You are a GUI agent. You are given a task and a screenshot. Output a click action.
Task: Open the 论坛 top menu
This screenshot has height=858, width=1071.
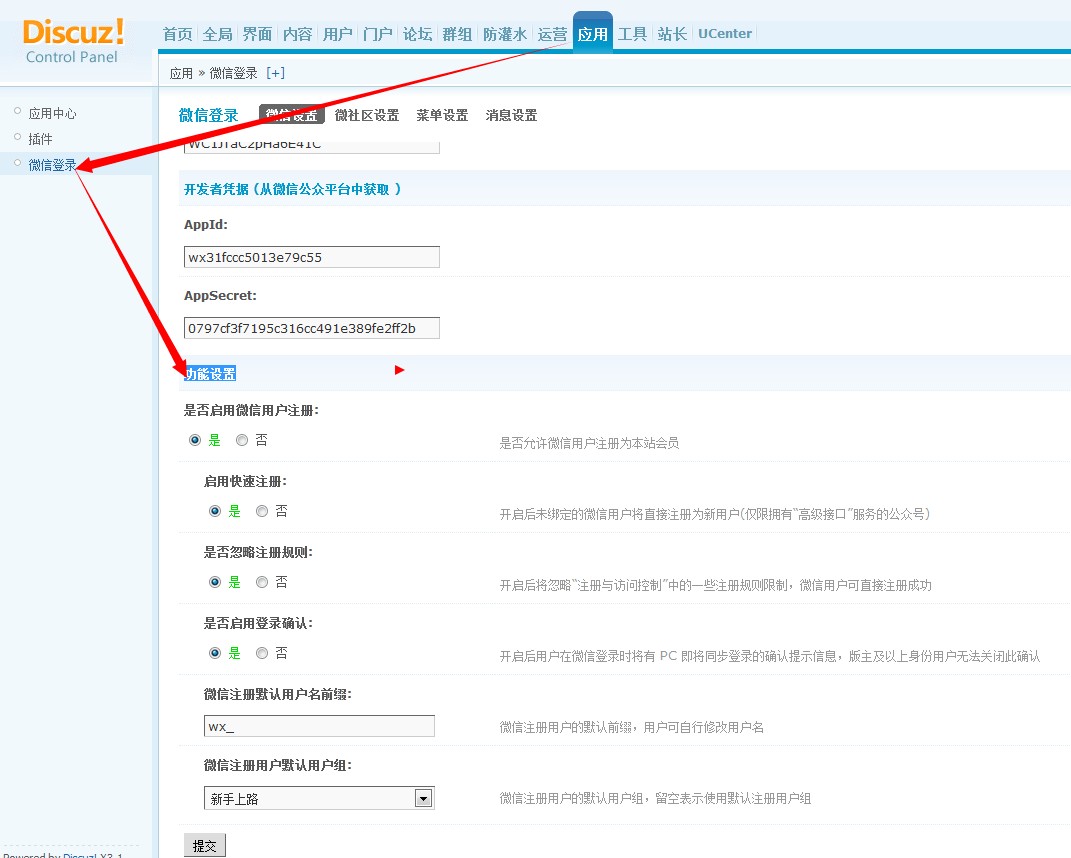pyautogui.click(x=417, y=34)
